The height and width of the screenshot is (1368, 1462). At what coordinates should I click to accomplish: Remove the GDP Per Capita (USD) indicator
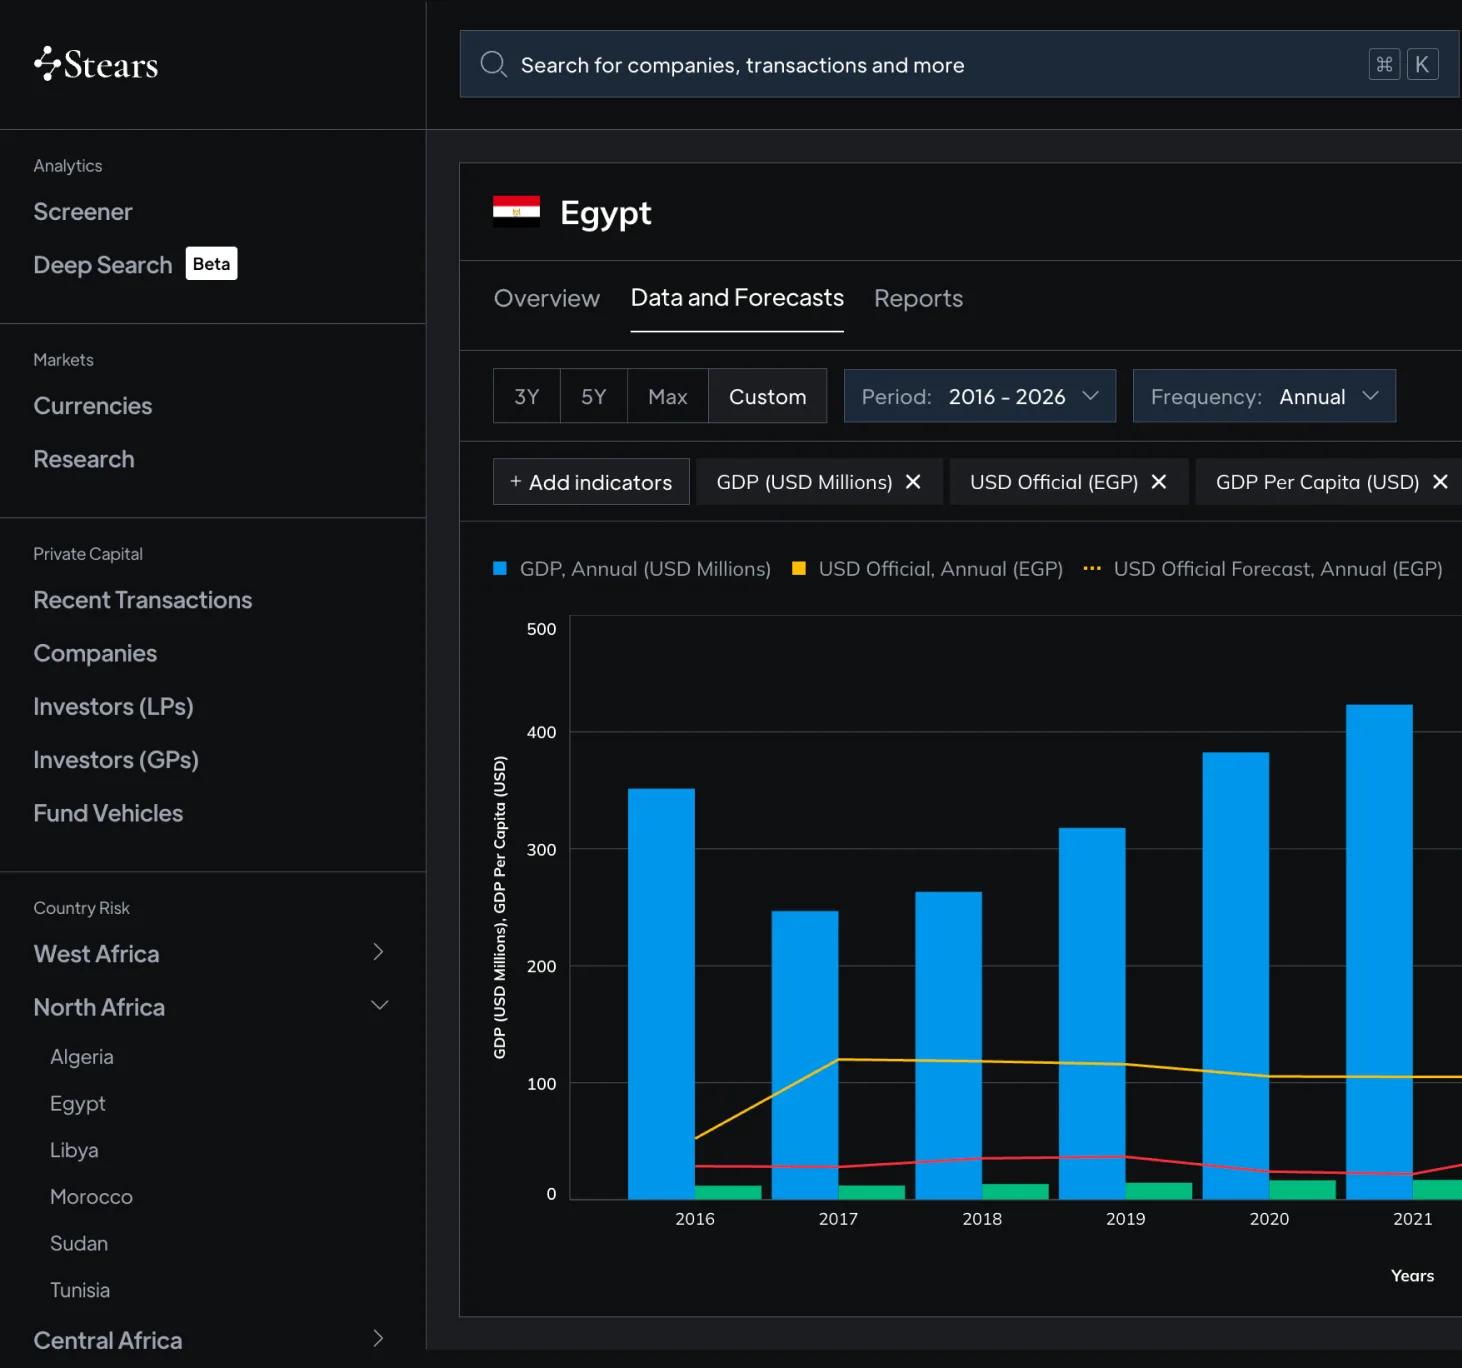point(1440,482)
